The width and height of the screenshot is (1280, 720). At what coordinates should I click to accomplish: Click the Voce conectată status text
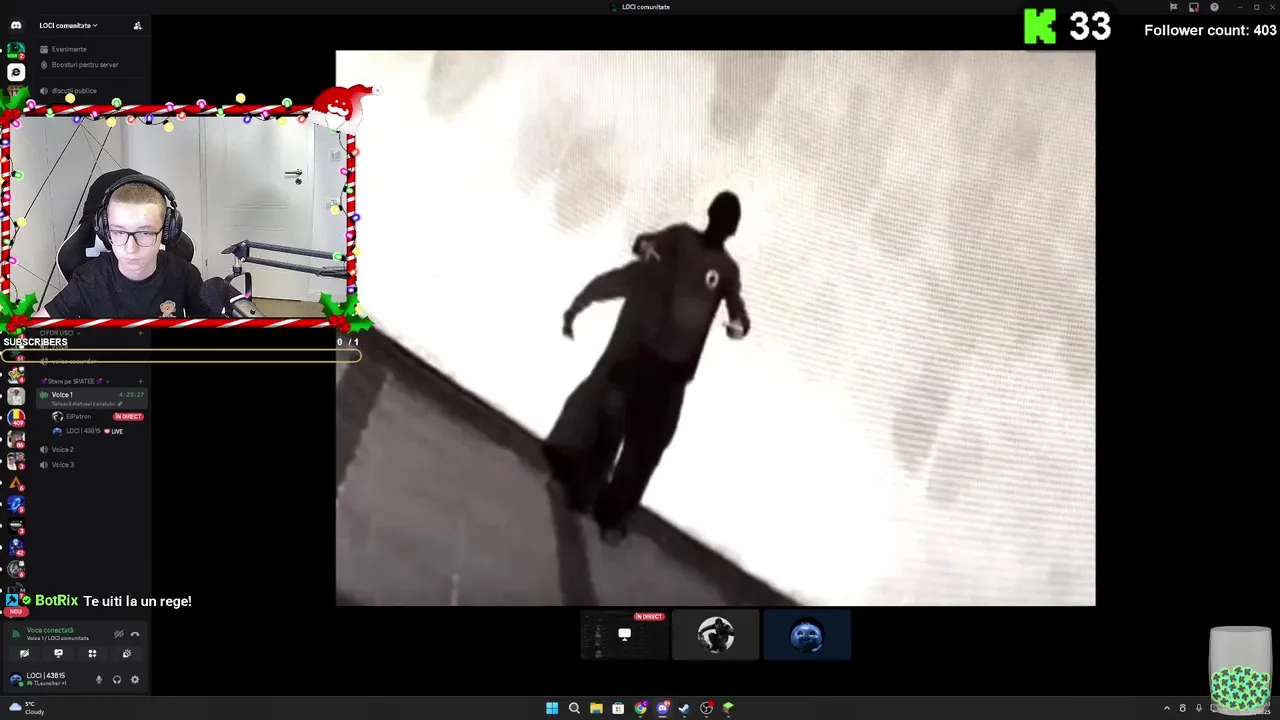click(50, 630)
